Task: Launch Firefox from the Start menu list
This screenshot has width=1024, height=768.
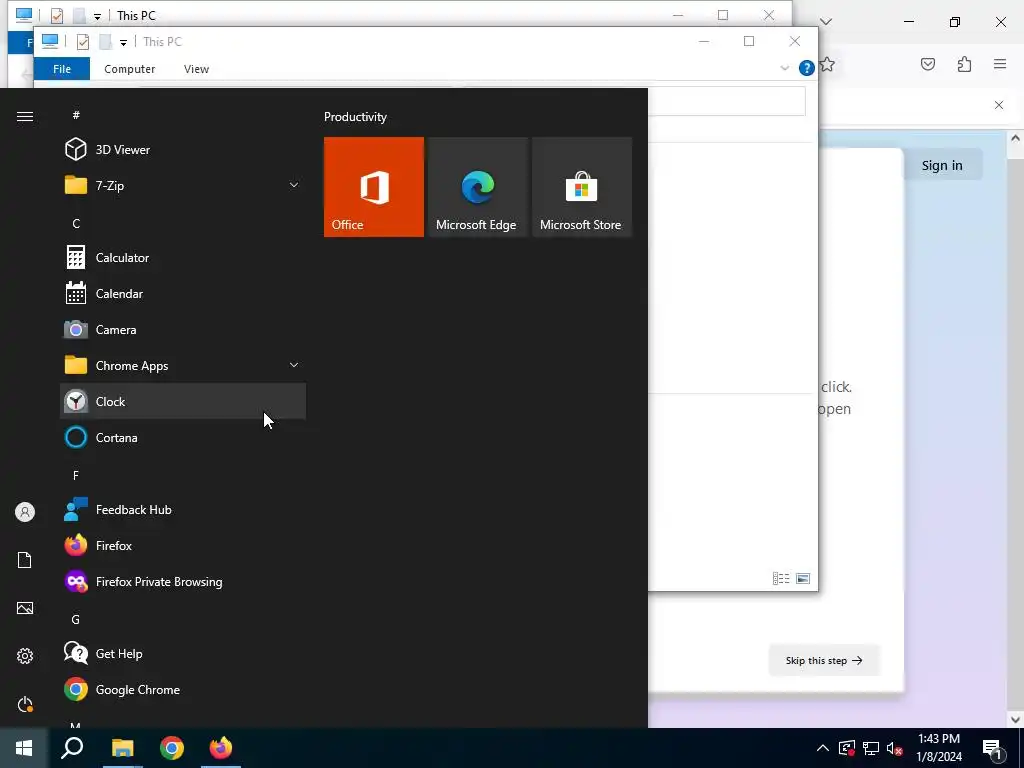Action: pyautogui.click(x=183, y=545)
